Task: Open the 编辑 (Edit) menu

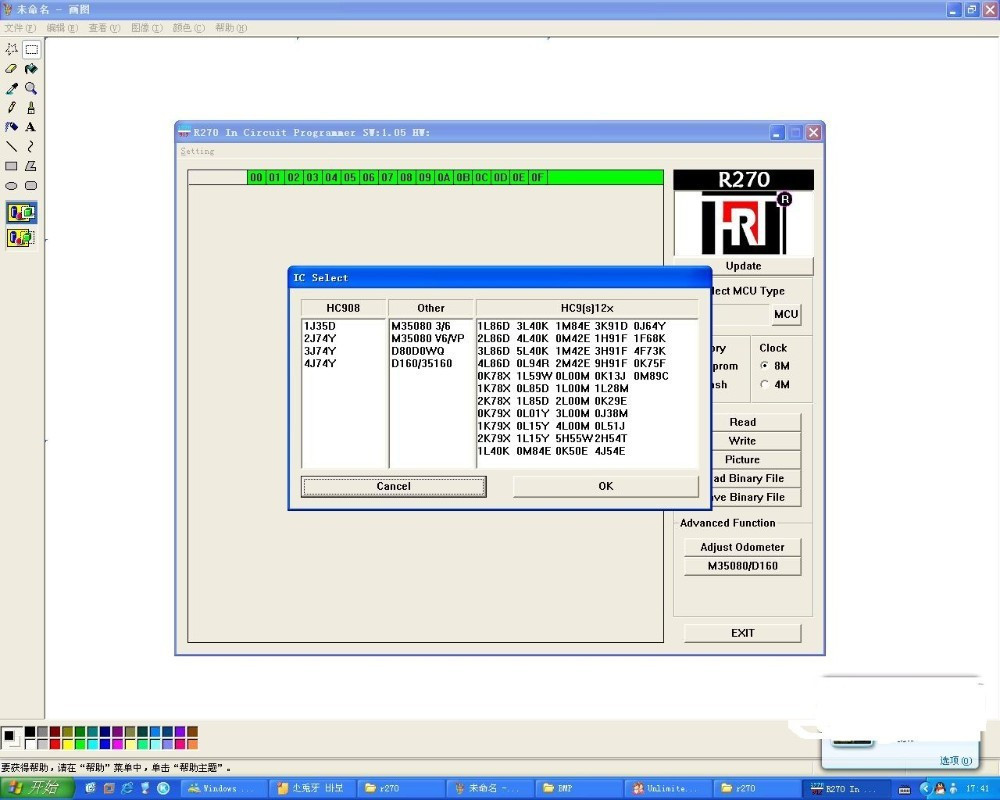Action: 62,27
